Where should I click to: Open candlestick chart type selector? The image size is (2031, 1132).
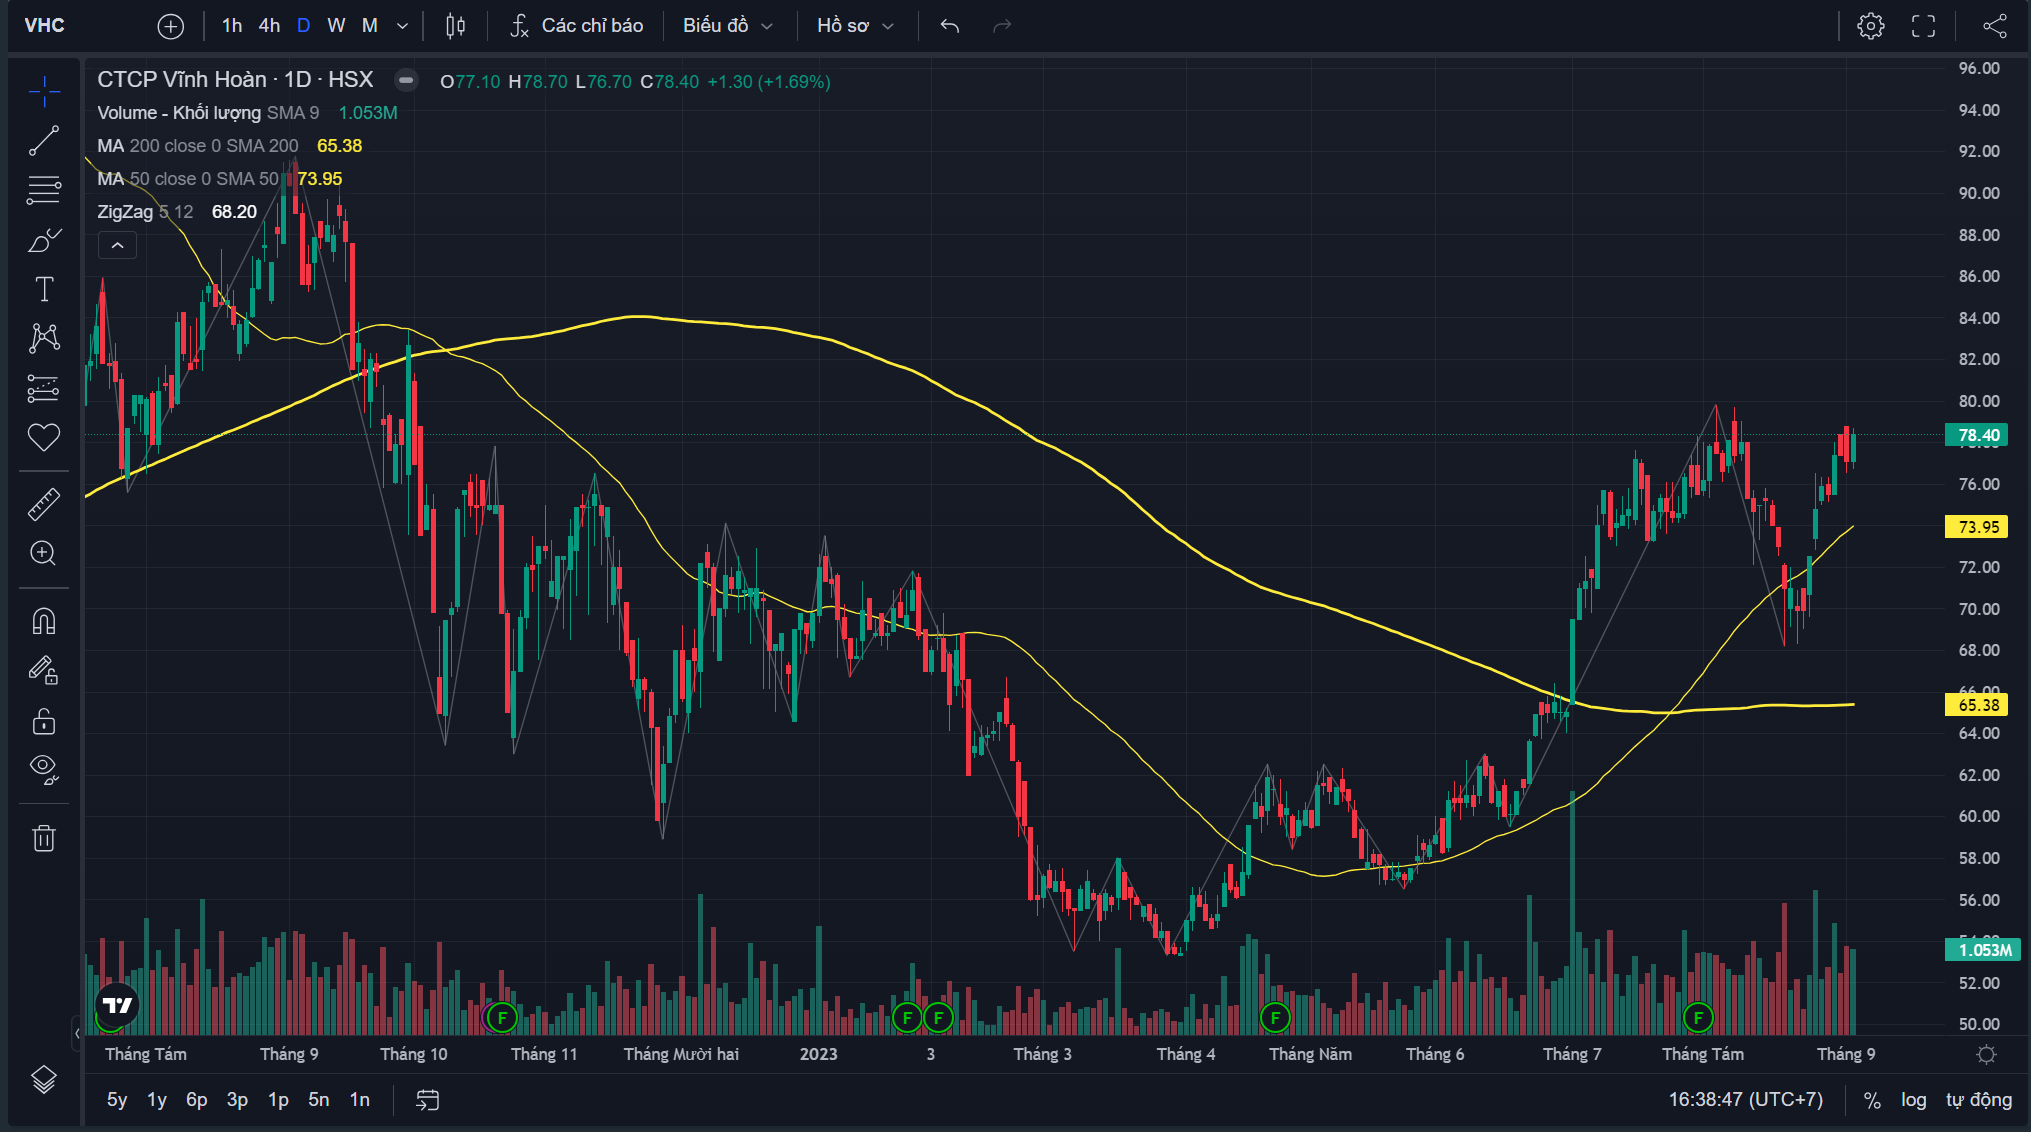click(x=455, y=26)
